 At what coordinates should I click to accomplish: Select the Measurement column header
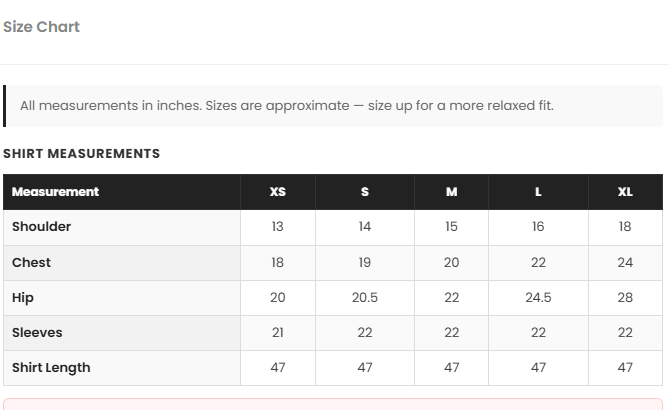(x=55, y=192)
